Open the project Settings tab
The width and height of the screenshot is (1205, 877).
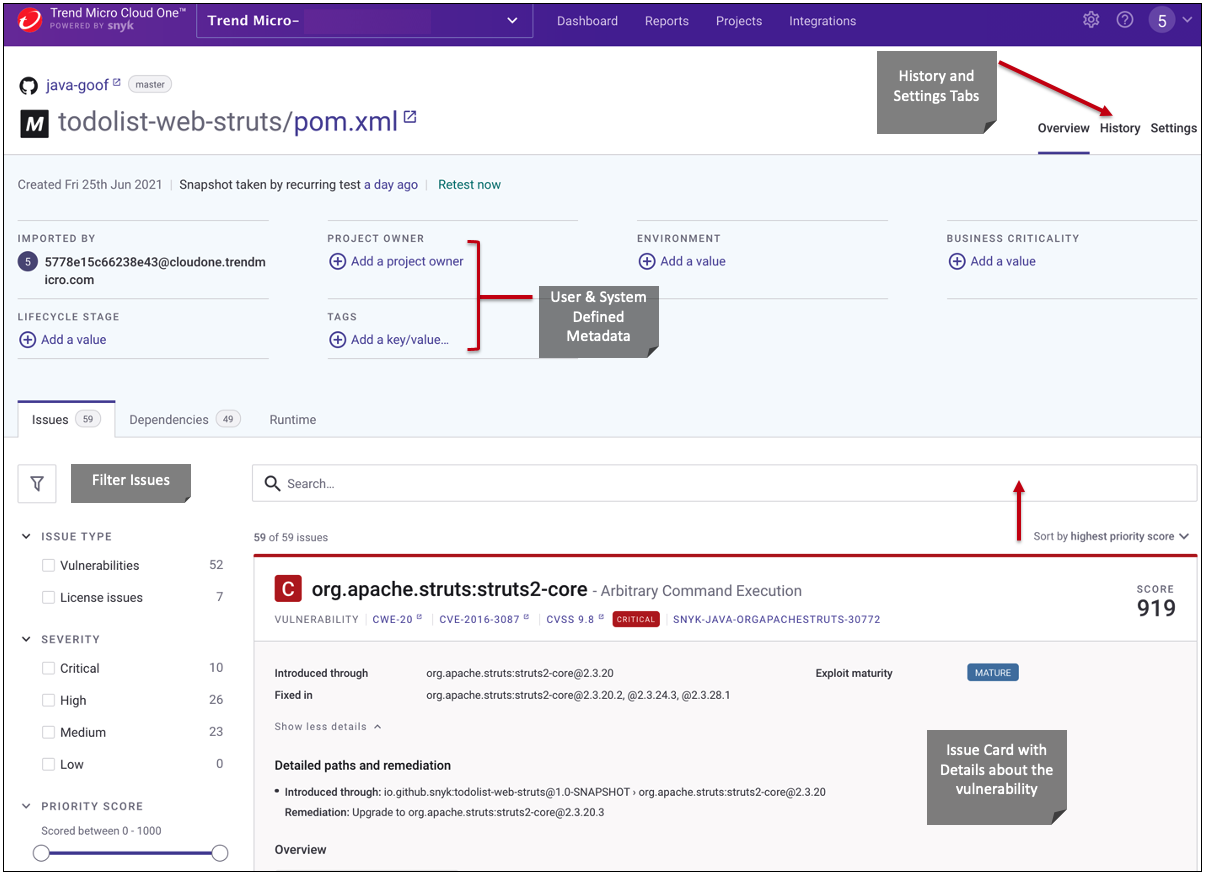tap(1173, 128)
